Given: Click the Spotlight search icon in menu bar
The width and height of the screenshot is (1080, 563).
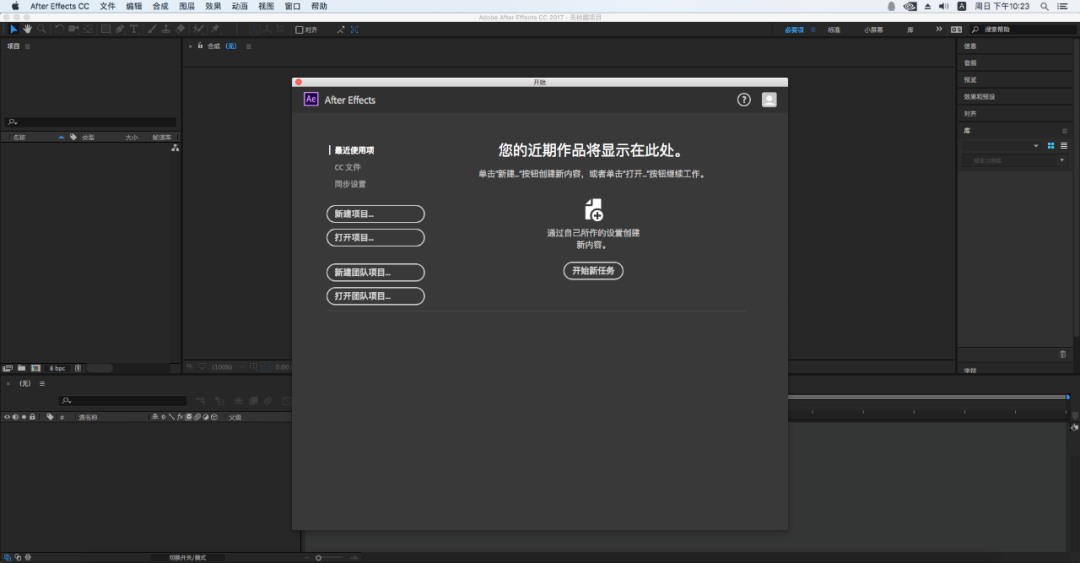Looking at the screenshot, I should tap(1044, 6).
